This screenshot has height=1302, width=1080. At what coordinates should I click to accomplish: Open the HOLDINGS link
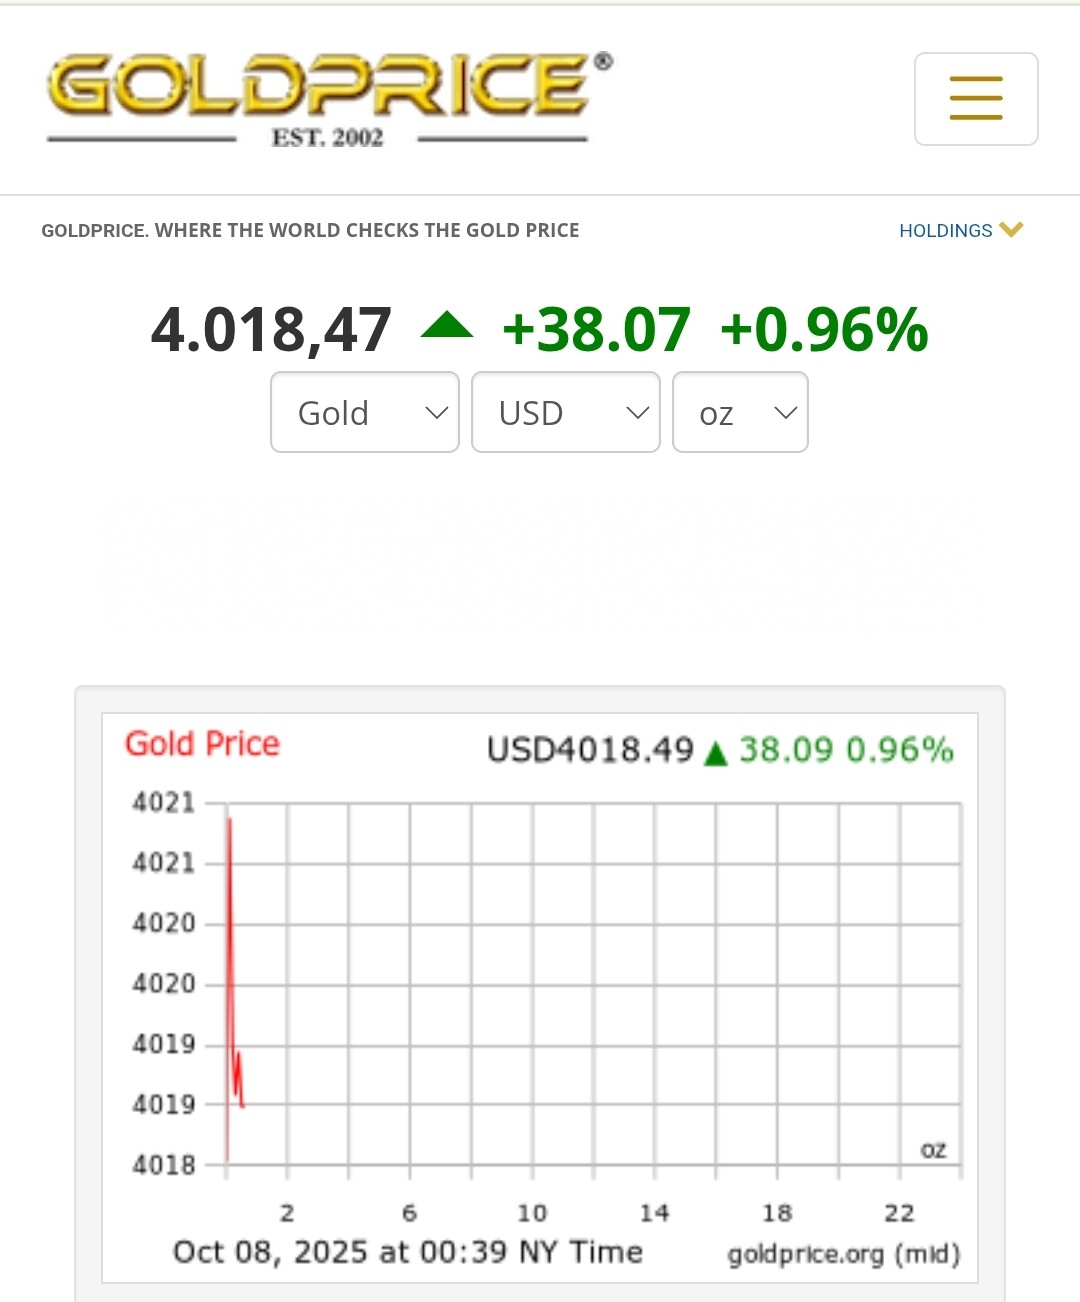point(945,231)
